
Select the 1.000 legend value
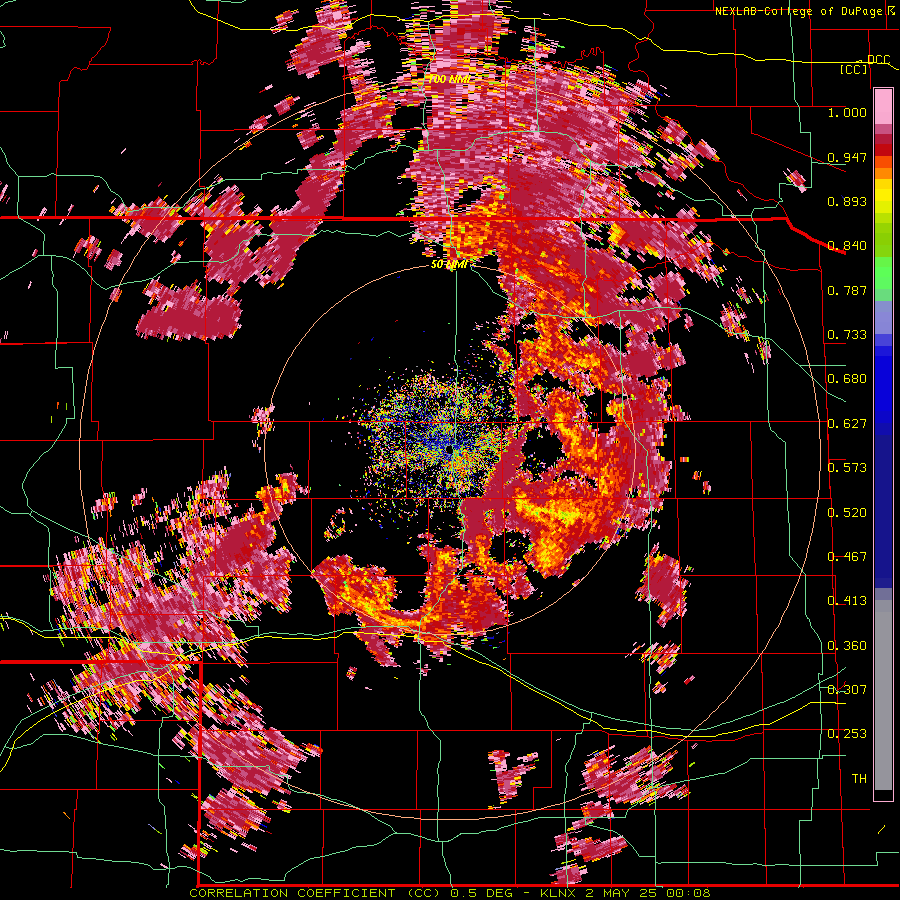pos(847,112)
